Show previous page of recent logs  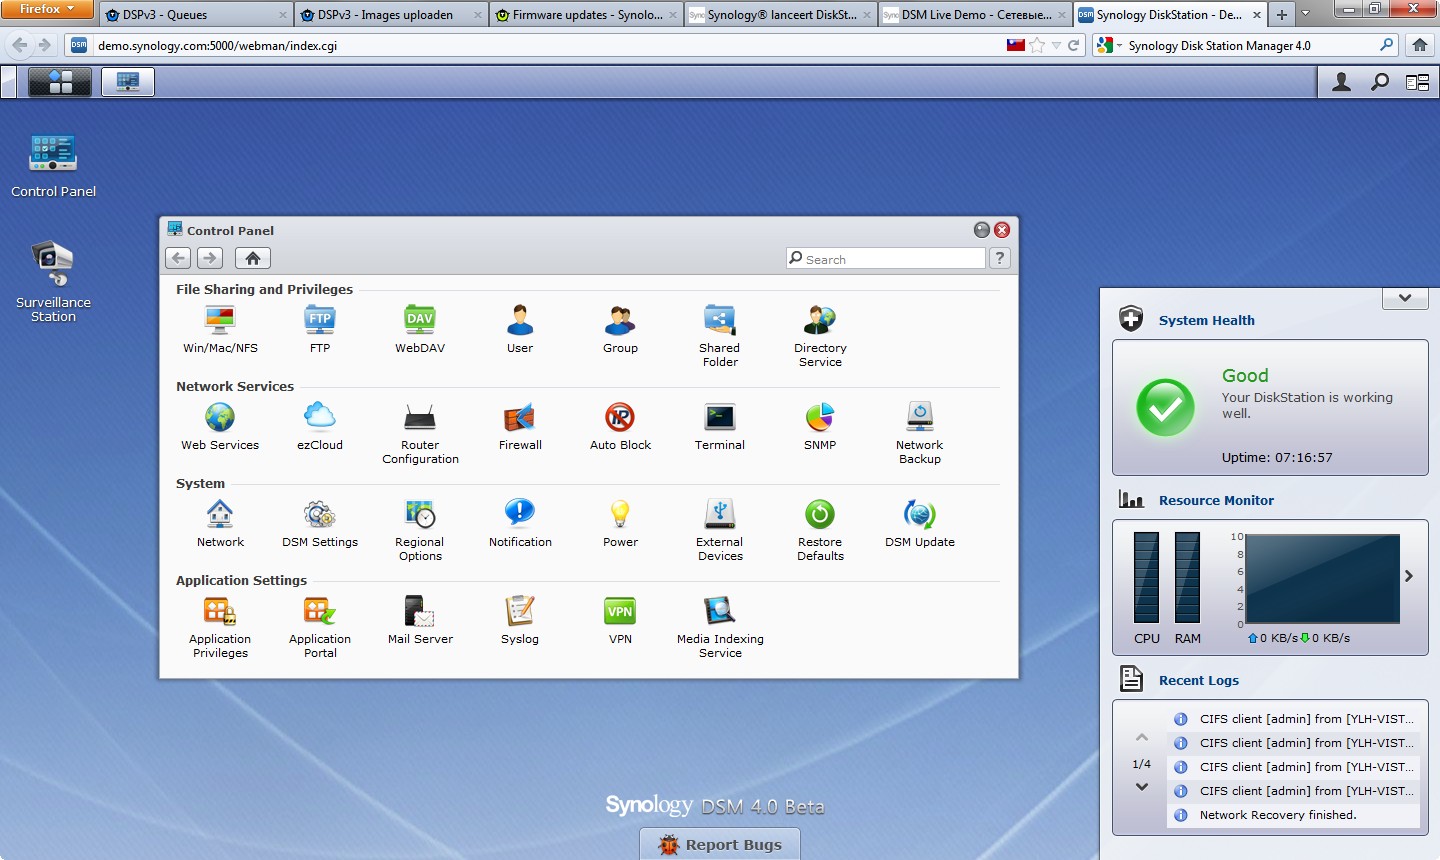[1141, 738]
